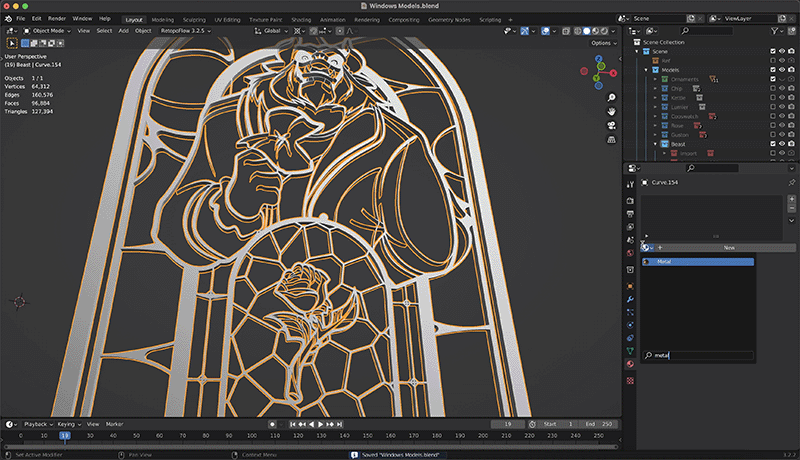Image resolution: width=800 pixels, height=460 pixels.
Task: Click the material search field with metal
Action: 697,355
